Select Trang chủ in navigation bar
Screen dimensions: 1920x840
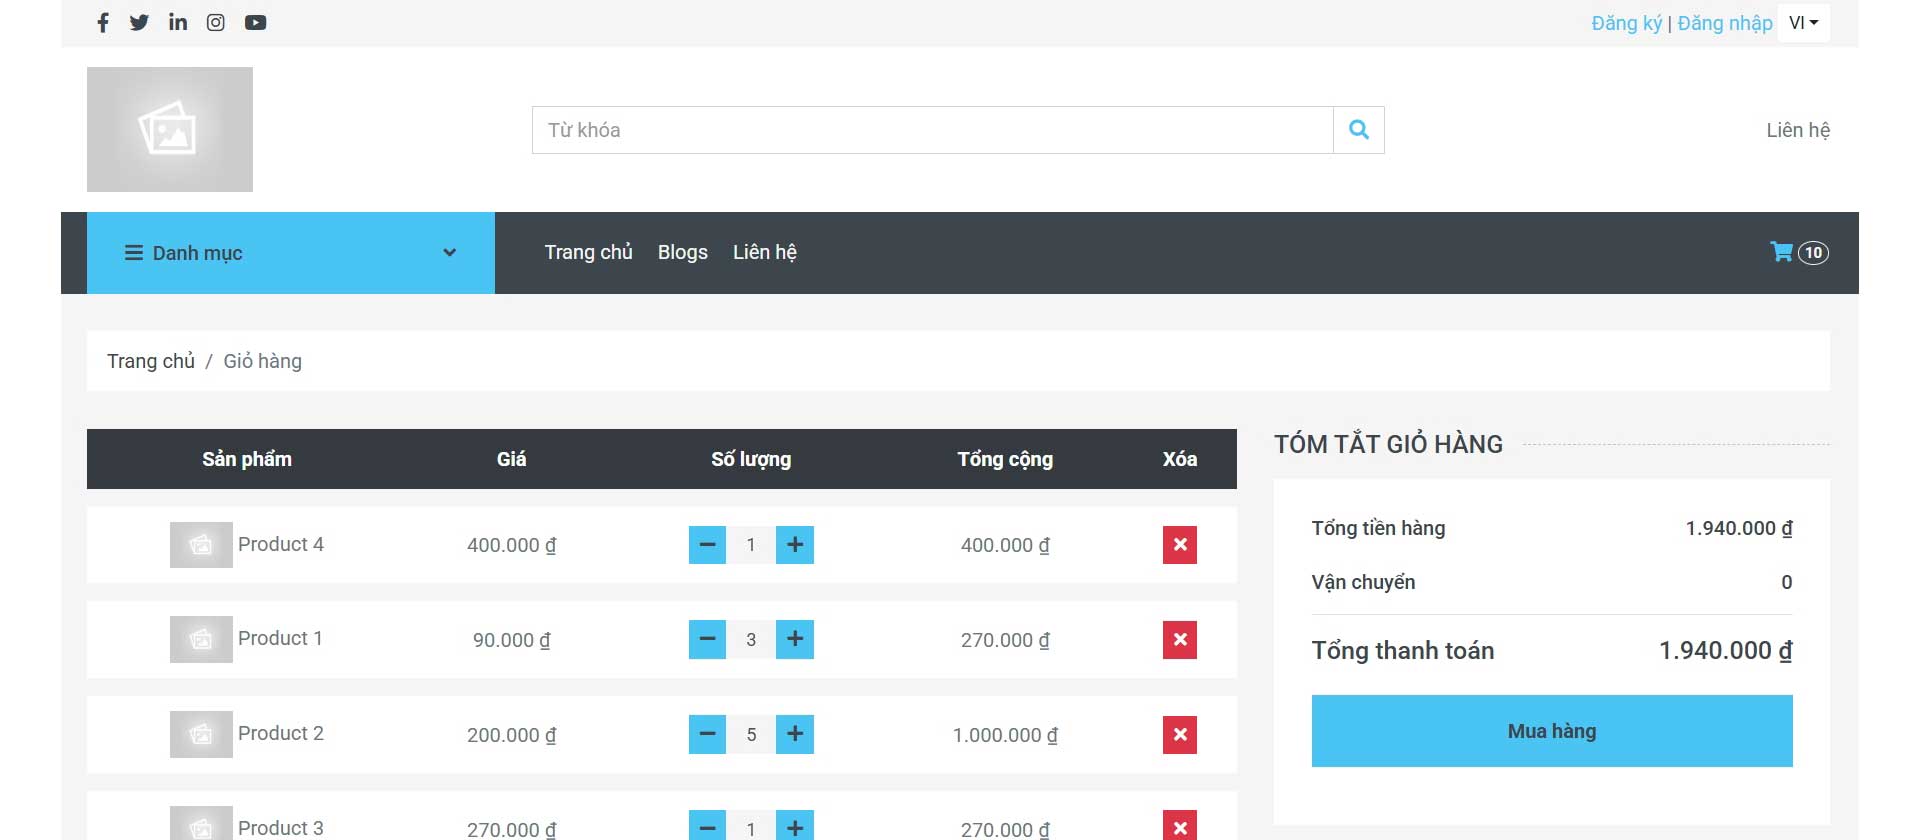pyautogui.click(x=588, y=253)
